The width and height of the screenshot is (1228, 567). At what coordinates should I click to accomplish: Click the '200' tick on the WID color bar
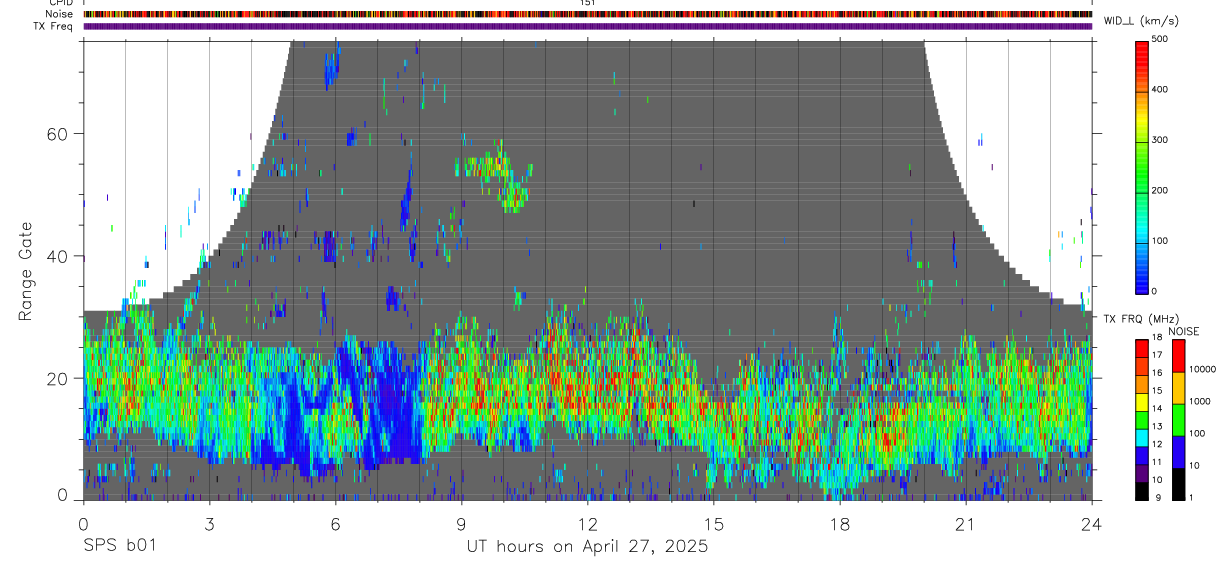(1161, 190)
